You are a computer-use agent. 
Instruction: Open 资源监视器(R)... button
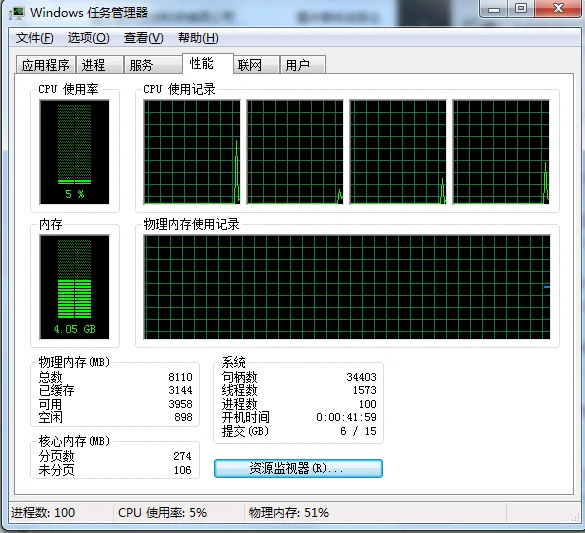pos(298,468)
